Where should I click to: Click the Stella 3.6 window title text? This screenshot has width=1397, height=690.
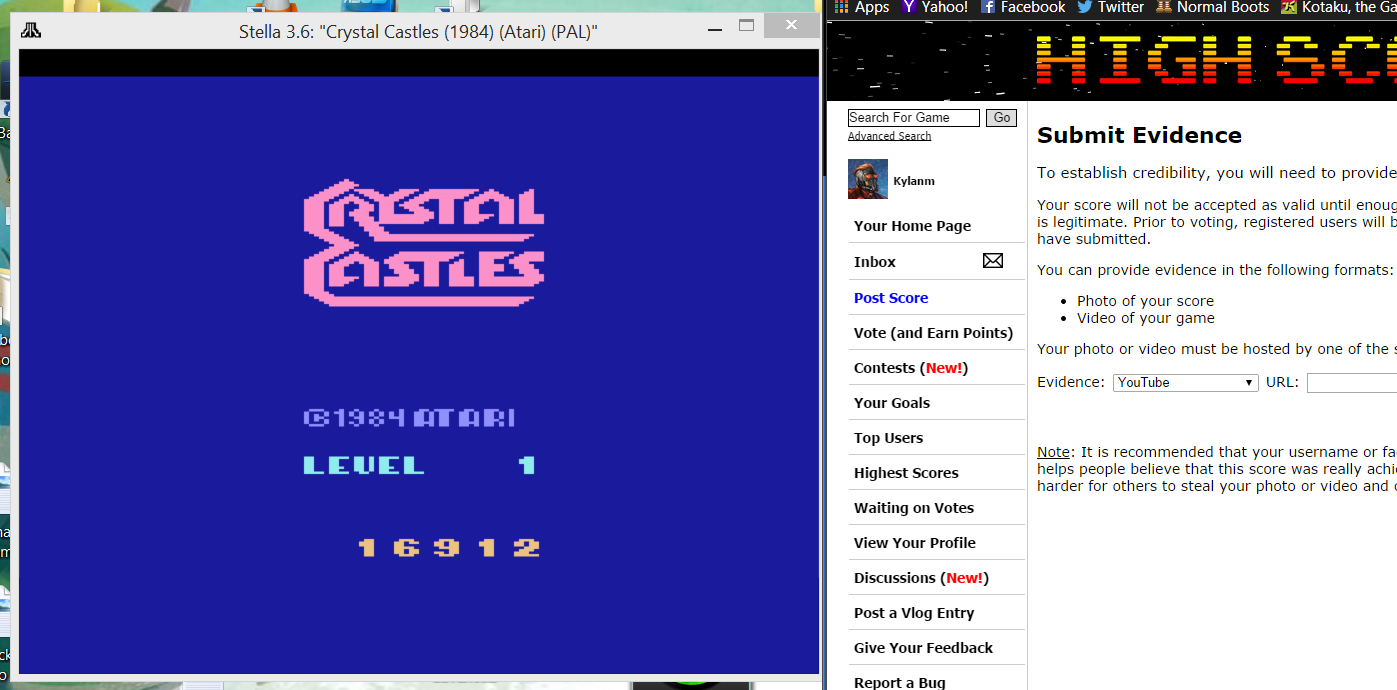[418, 32]
